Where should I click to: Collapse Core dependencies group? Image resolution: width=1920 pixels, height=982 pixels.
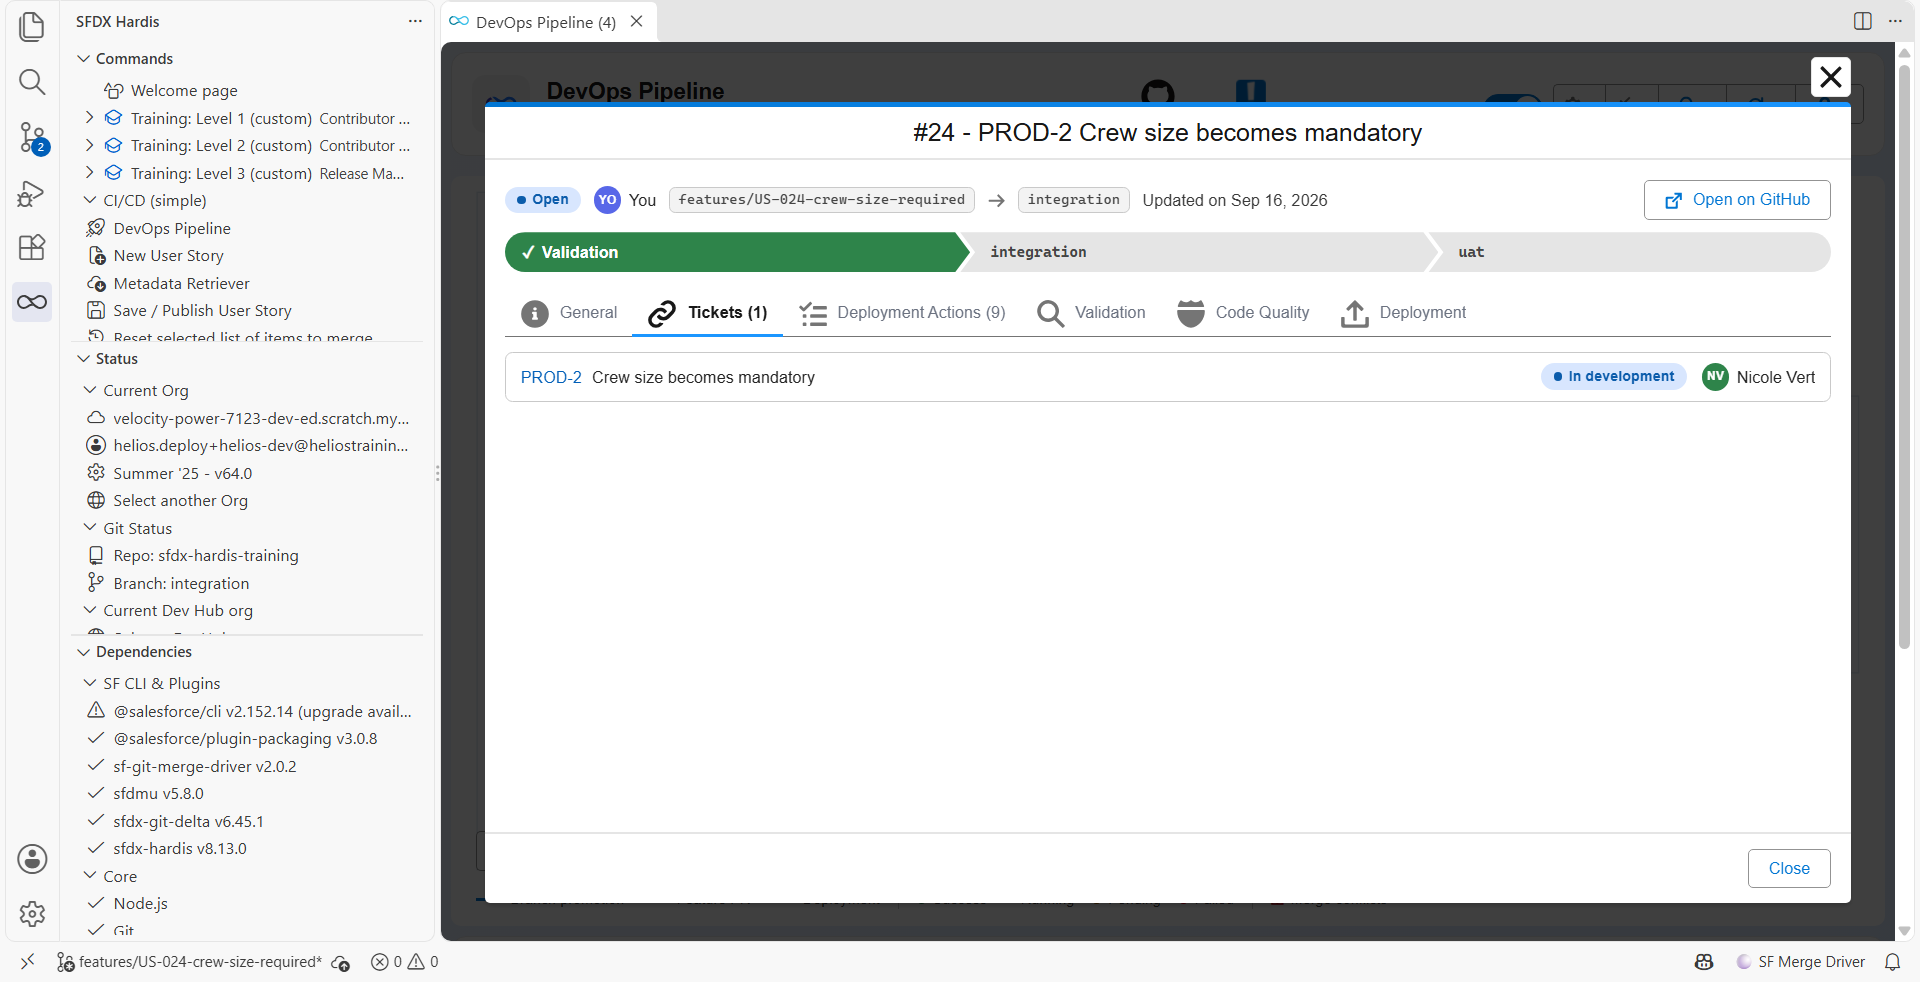[90, 876]
